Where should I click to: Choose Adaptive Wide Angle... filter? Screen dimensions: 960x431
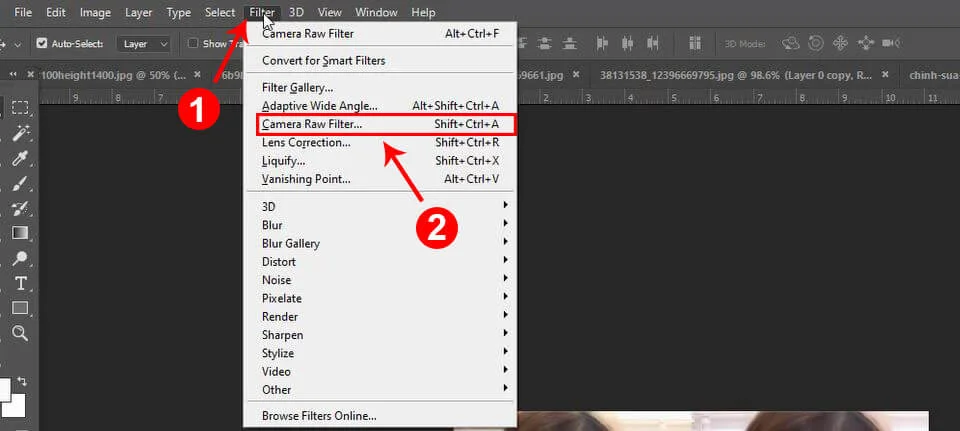tap(380, 106)
